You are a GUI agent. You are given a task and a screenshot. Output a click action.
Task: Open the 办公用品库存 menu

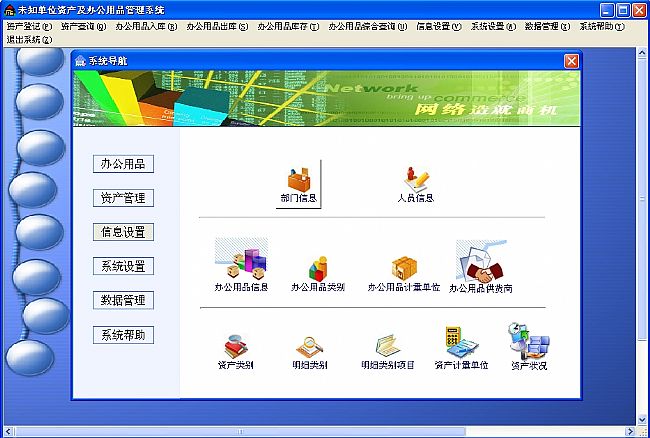click(x=288, y=27)
